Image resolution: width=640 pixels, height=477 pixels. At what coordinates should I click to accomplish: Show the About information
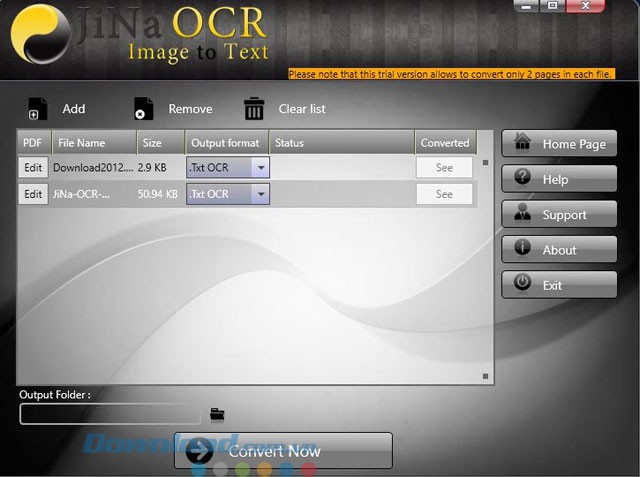559,250
